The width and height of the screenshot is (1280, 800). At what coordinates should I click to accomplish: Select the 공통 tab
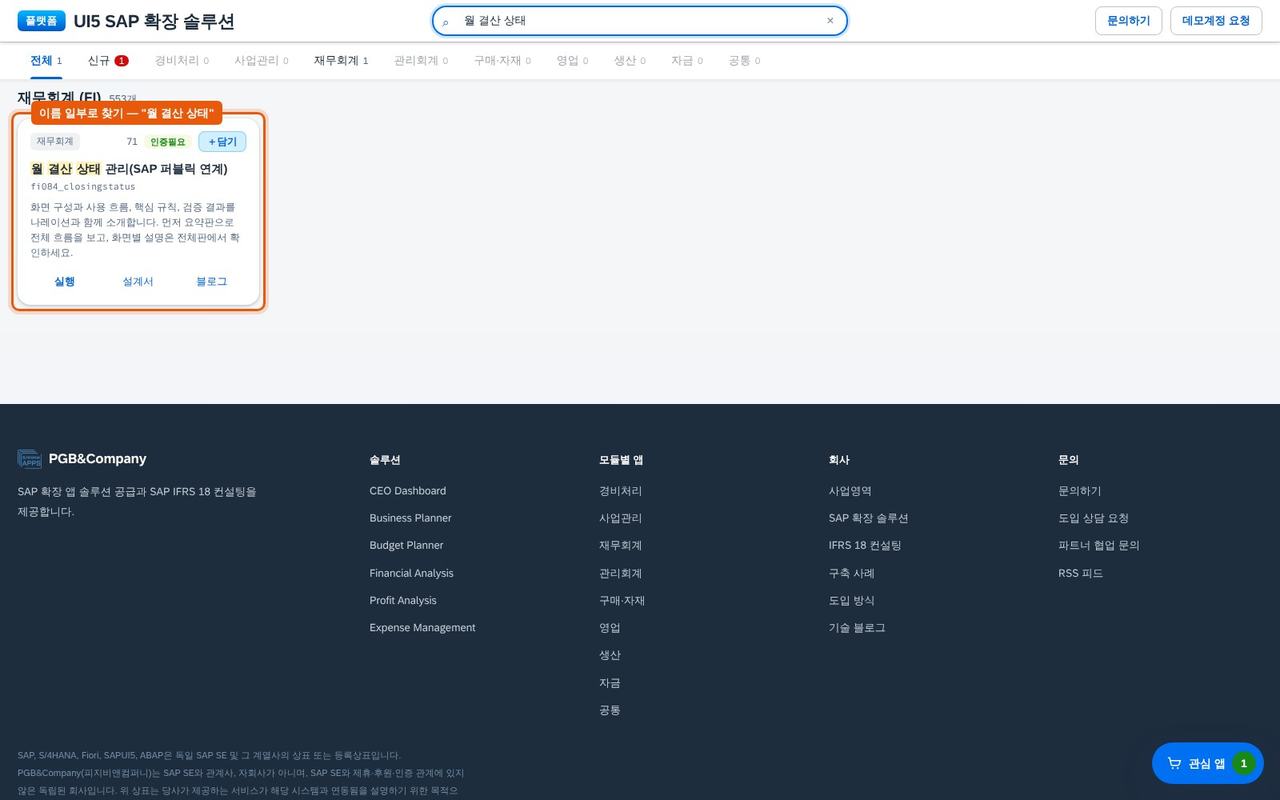pos(744,61)
